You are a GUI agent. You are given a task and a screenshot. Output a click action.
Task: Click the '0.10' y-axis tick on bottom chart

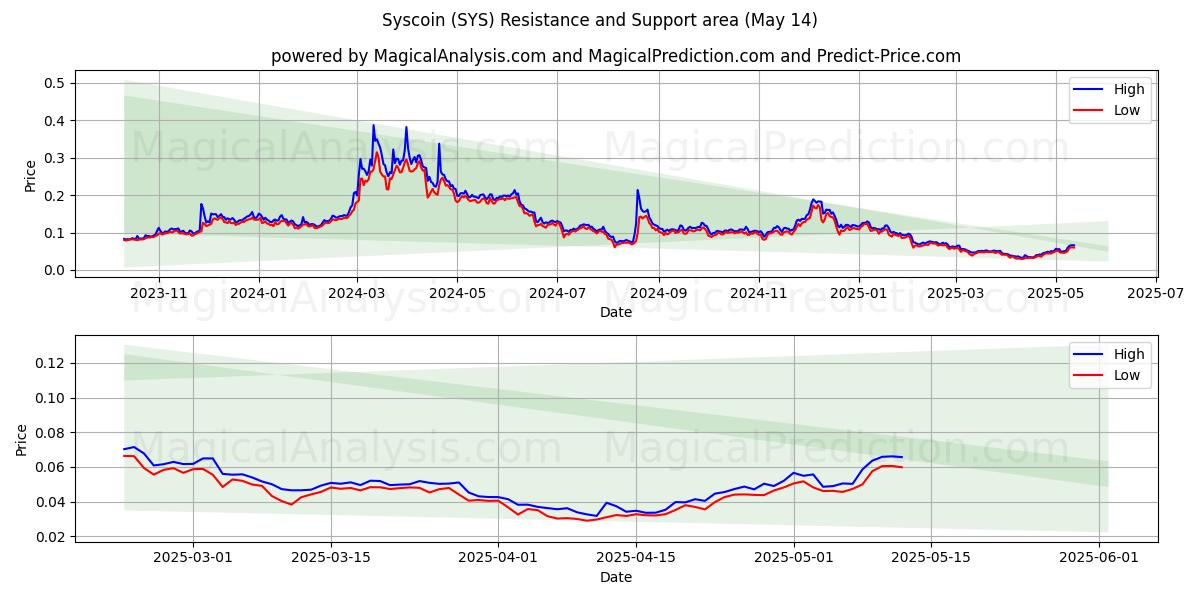coord(51,398)
